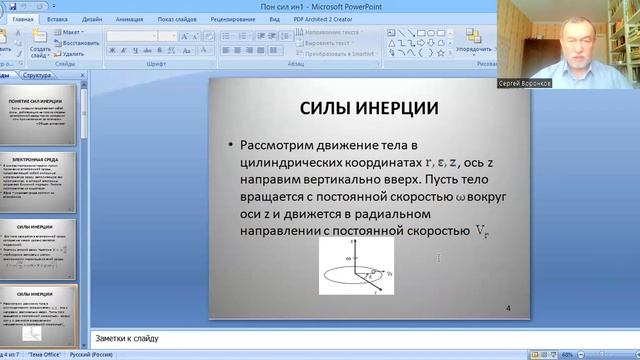Open the Показ слайдов ribbon tab
Screen dimensions: 640x360
tap(177, 19)
